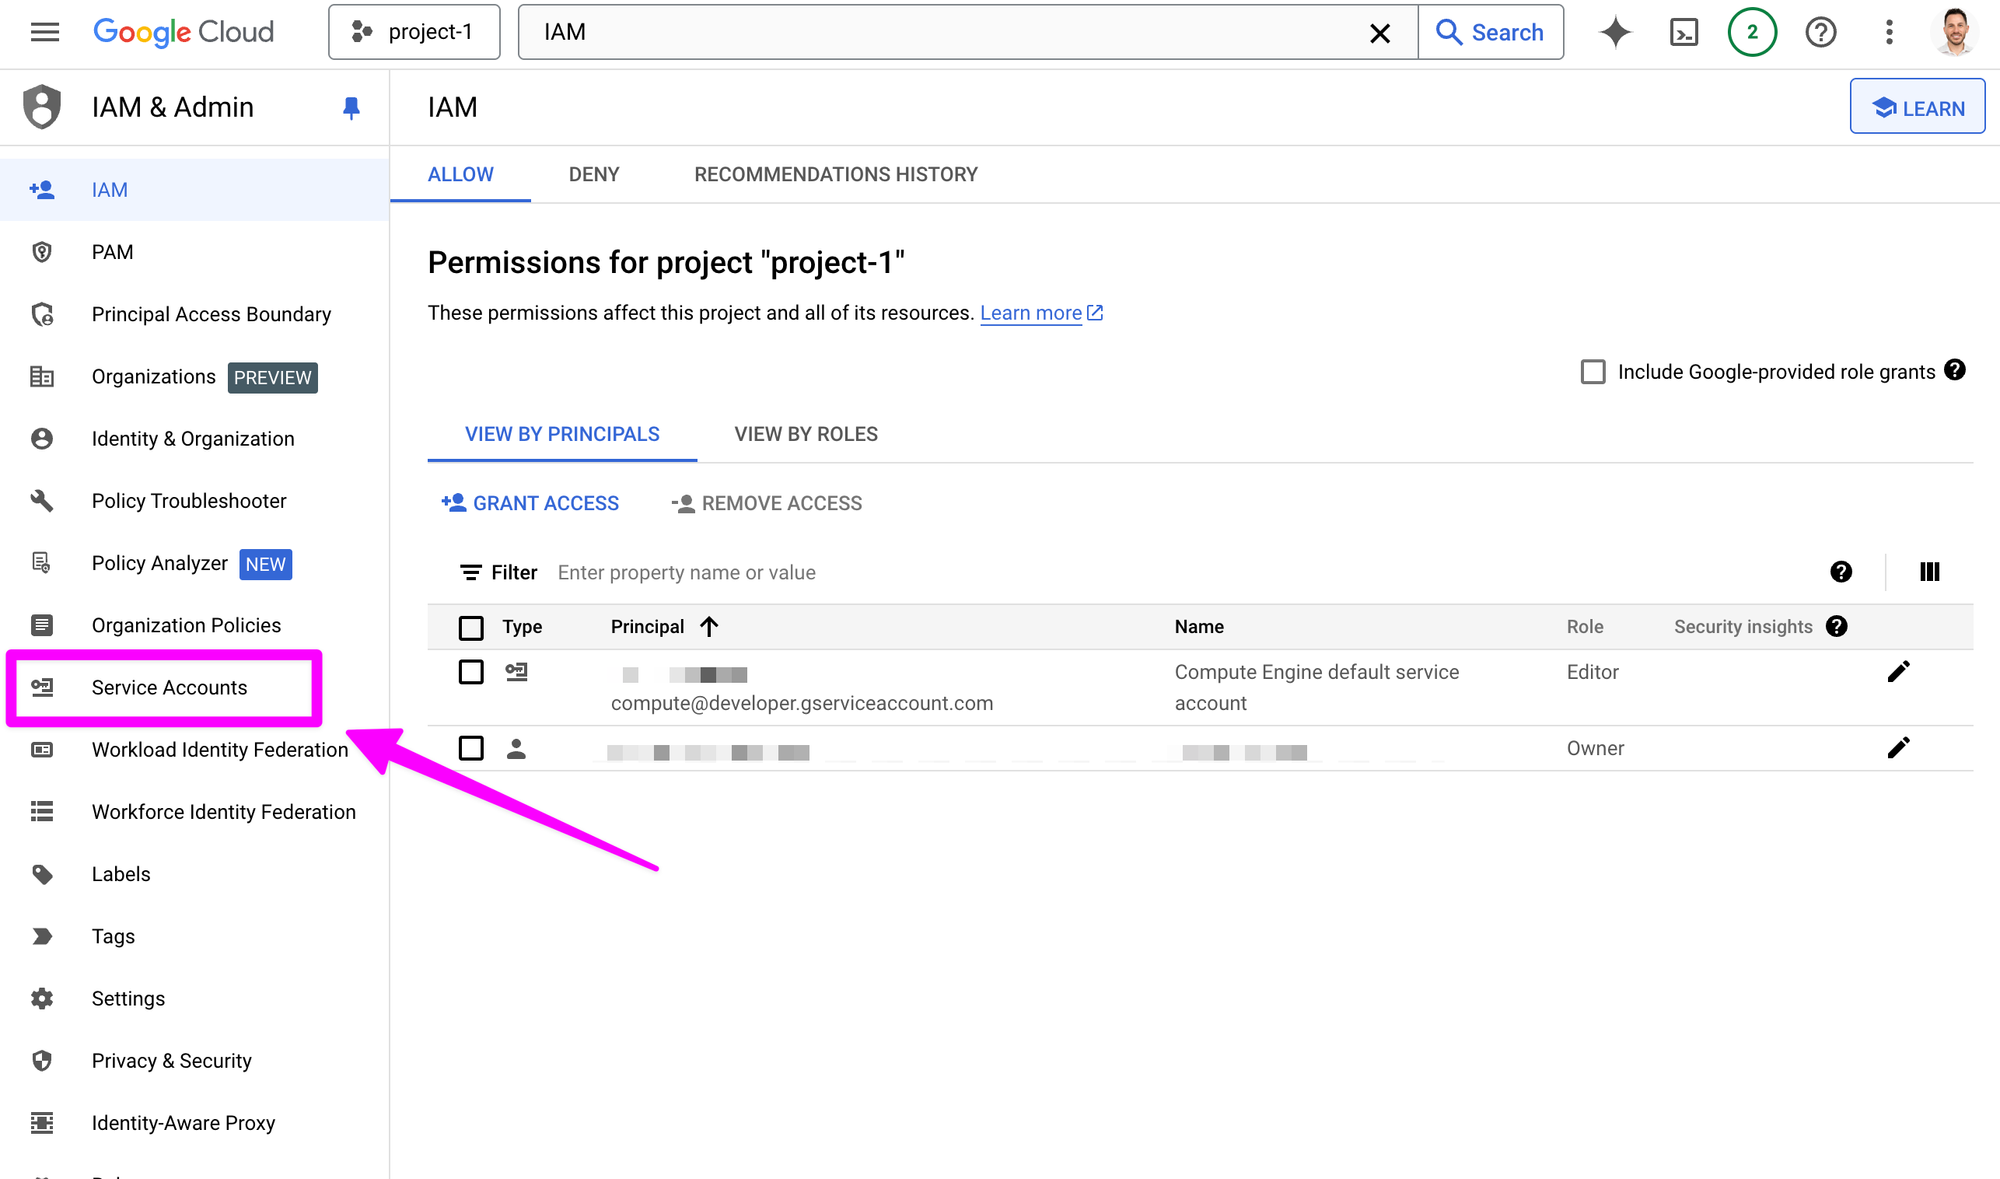Switch to the DENY tab

pos(594,175)
